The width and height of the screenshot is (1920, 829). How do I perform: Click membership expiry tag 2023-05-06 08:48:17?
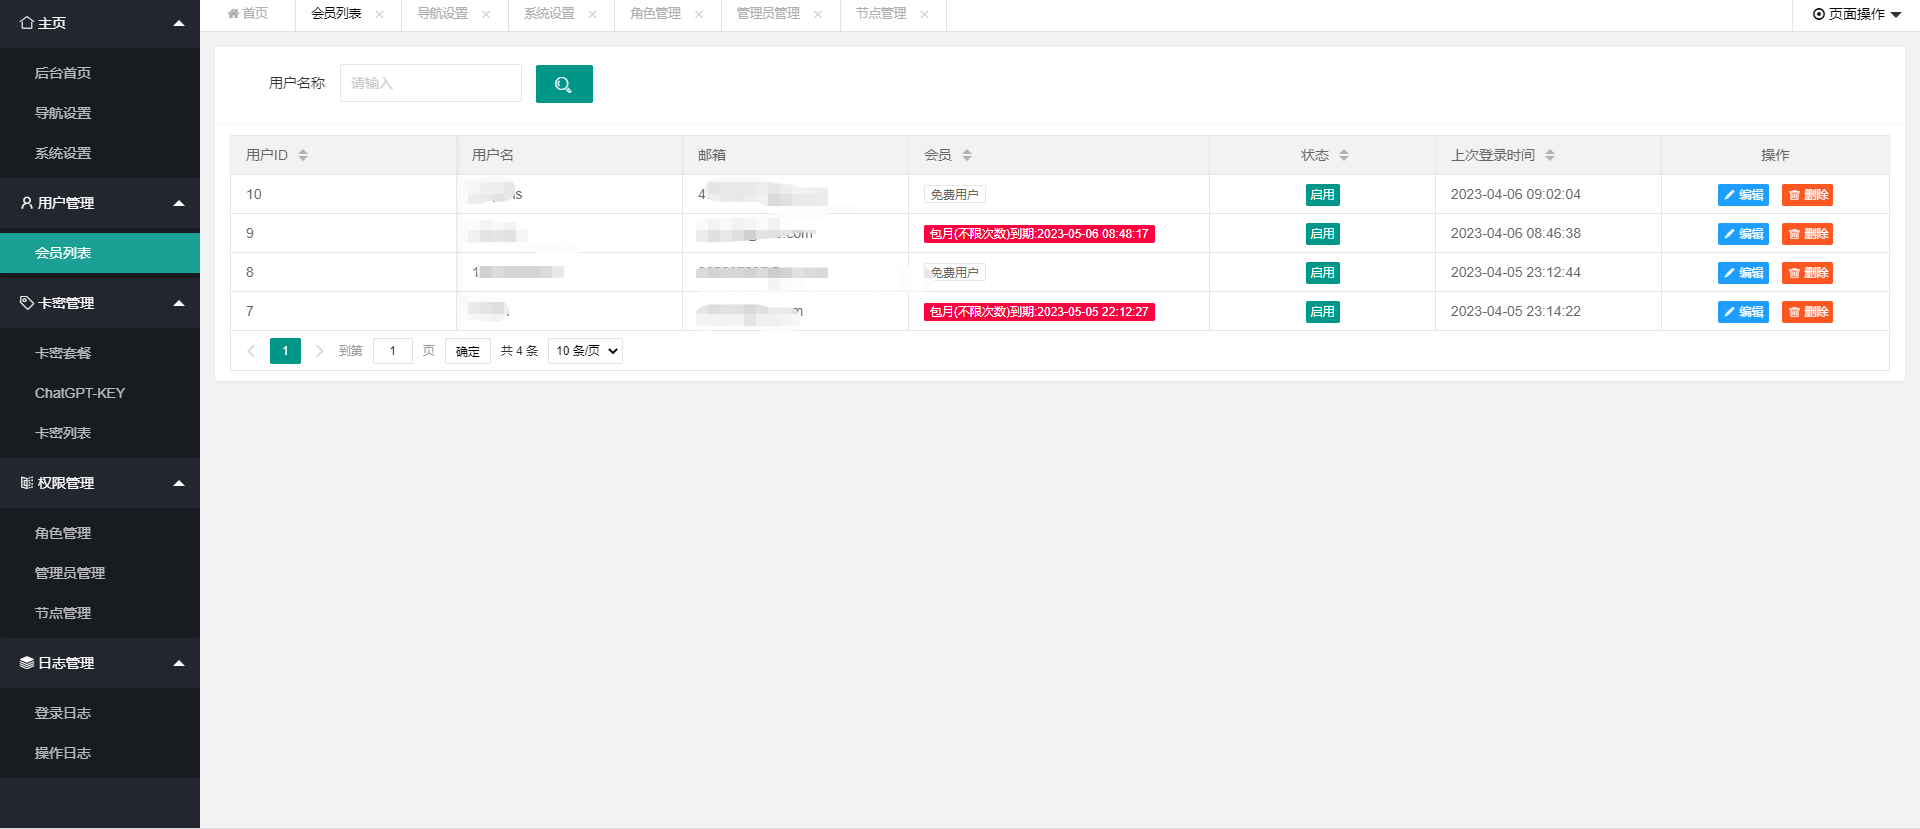point(1039,234)
